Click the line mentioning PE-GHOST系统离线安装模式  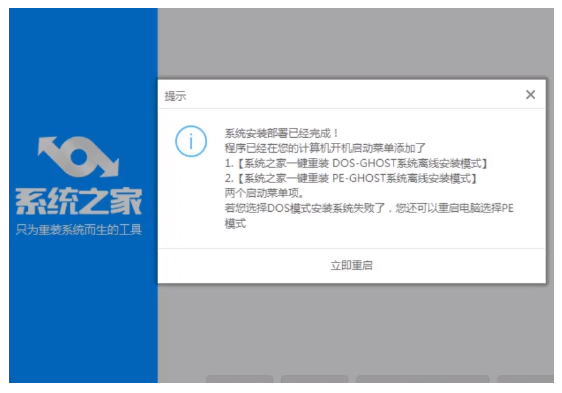click(x=351, y=178)
